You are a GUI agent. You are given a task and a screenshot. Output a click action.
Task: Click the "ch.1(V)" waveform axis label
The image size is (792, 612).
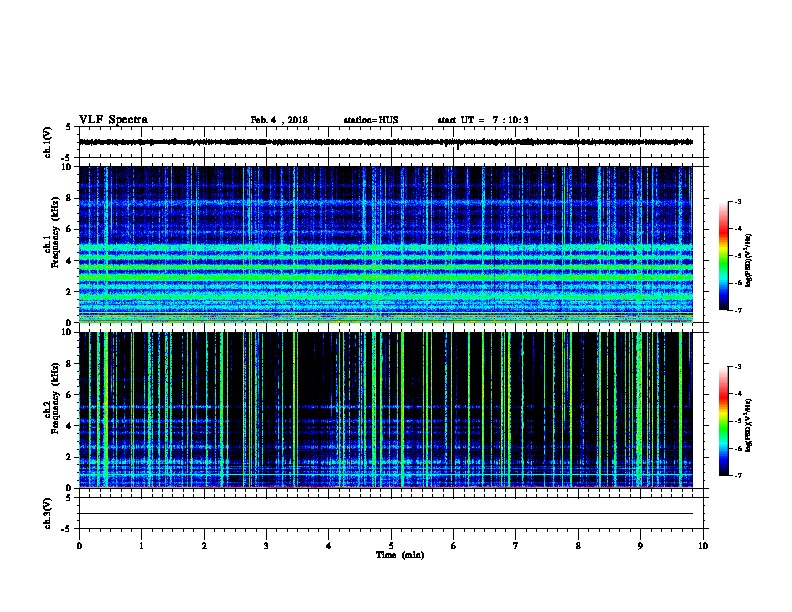tap(47, 142)
